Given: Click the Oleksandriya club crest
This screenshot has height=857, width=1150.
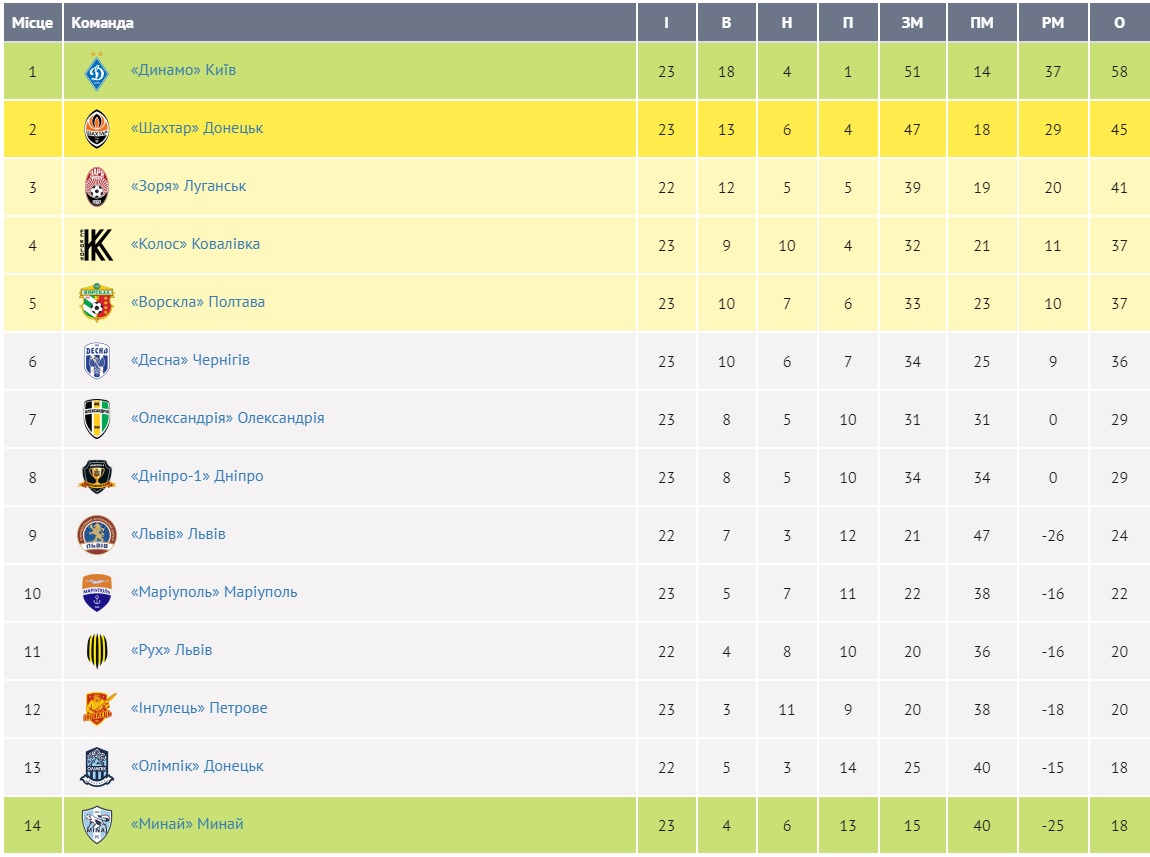Looking at the screenshot, I should (x=97, y=419).
